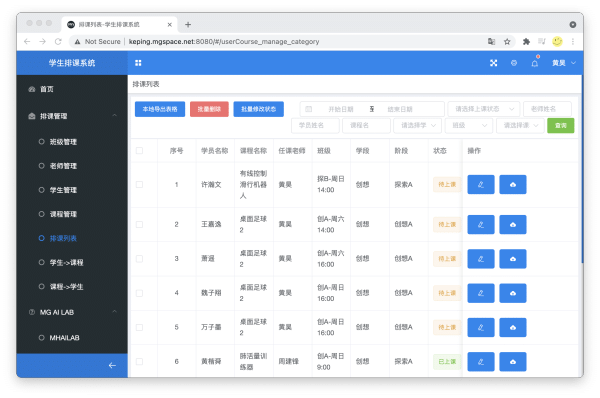Screen dimensions: 600x398
Task: Bookmark page with the star icon
Action: tap(507, 42)
